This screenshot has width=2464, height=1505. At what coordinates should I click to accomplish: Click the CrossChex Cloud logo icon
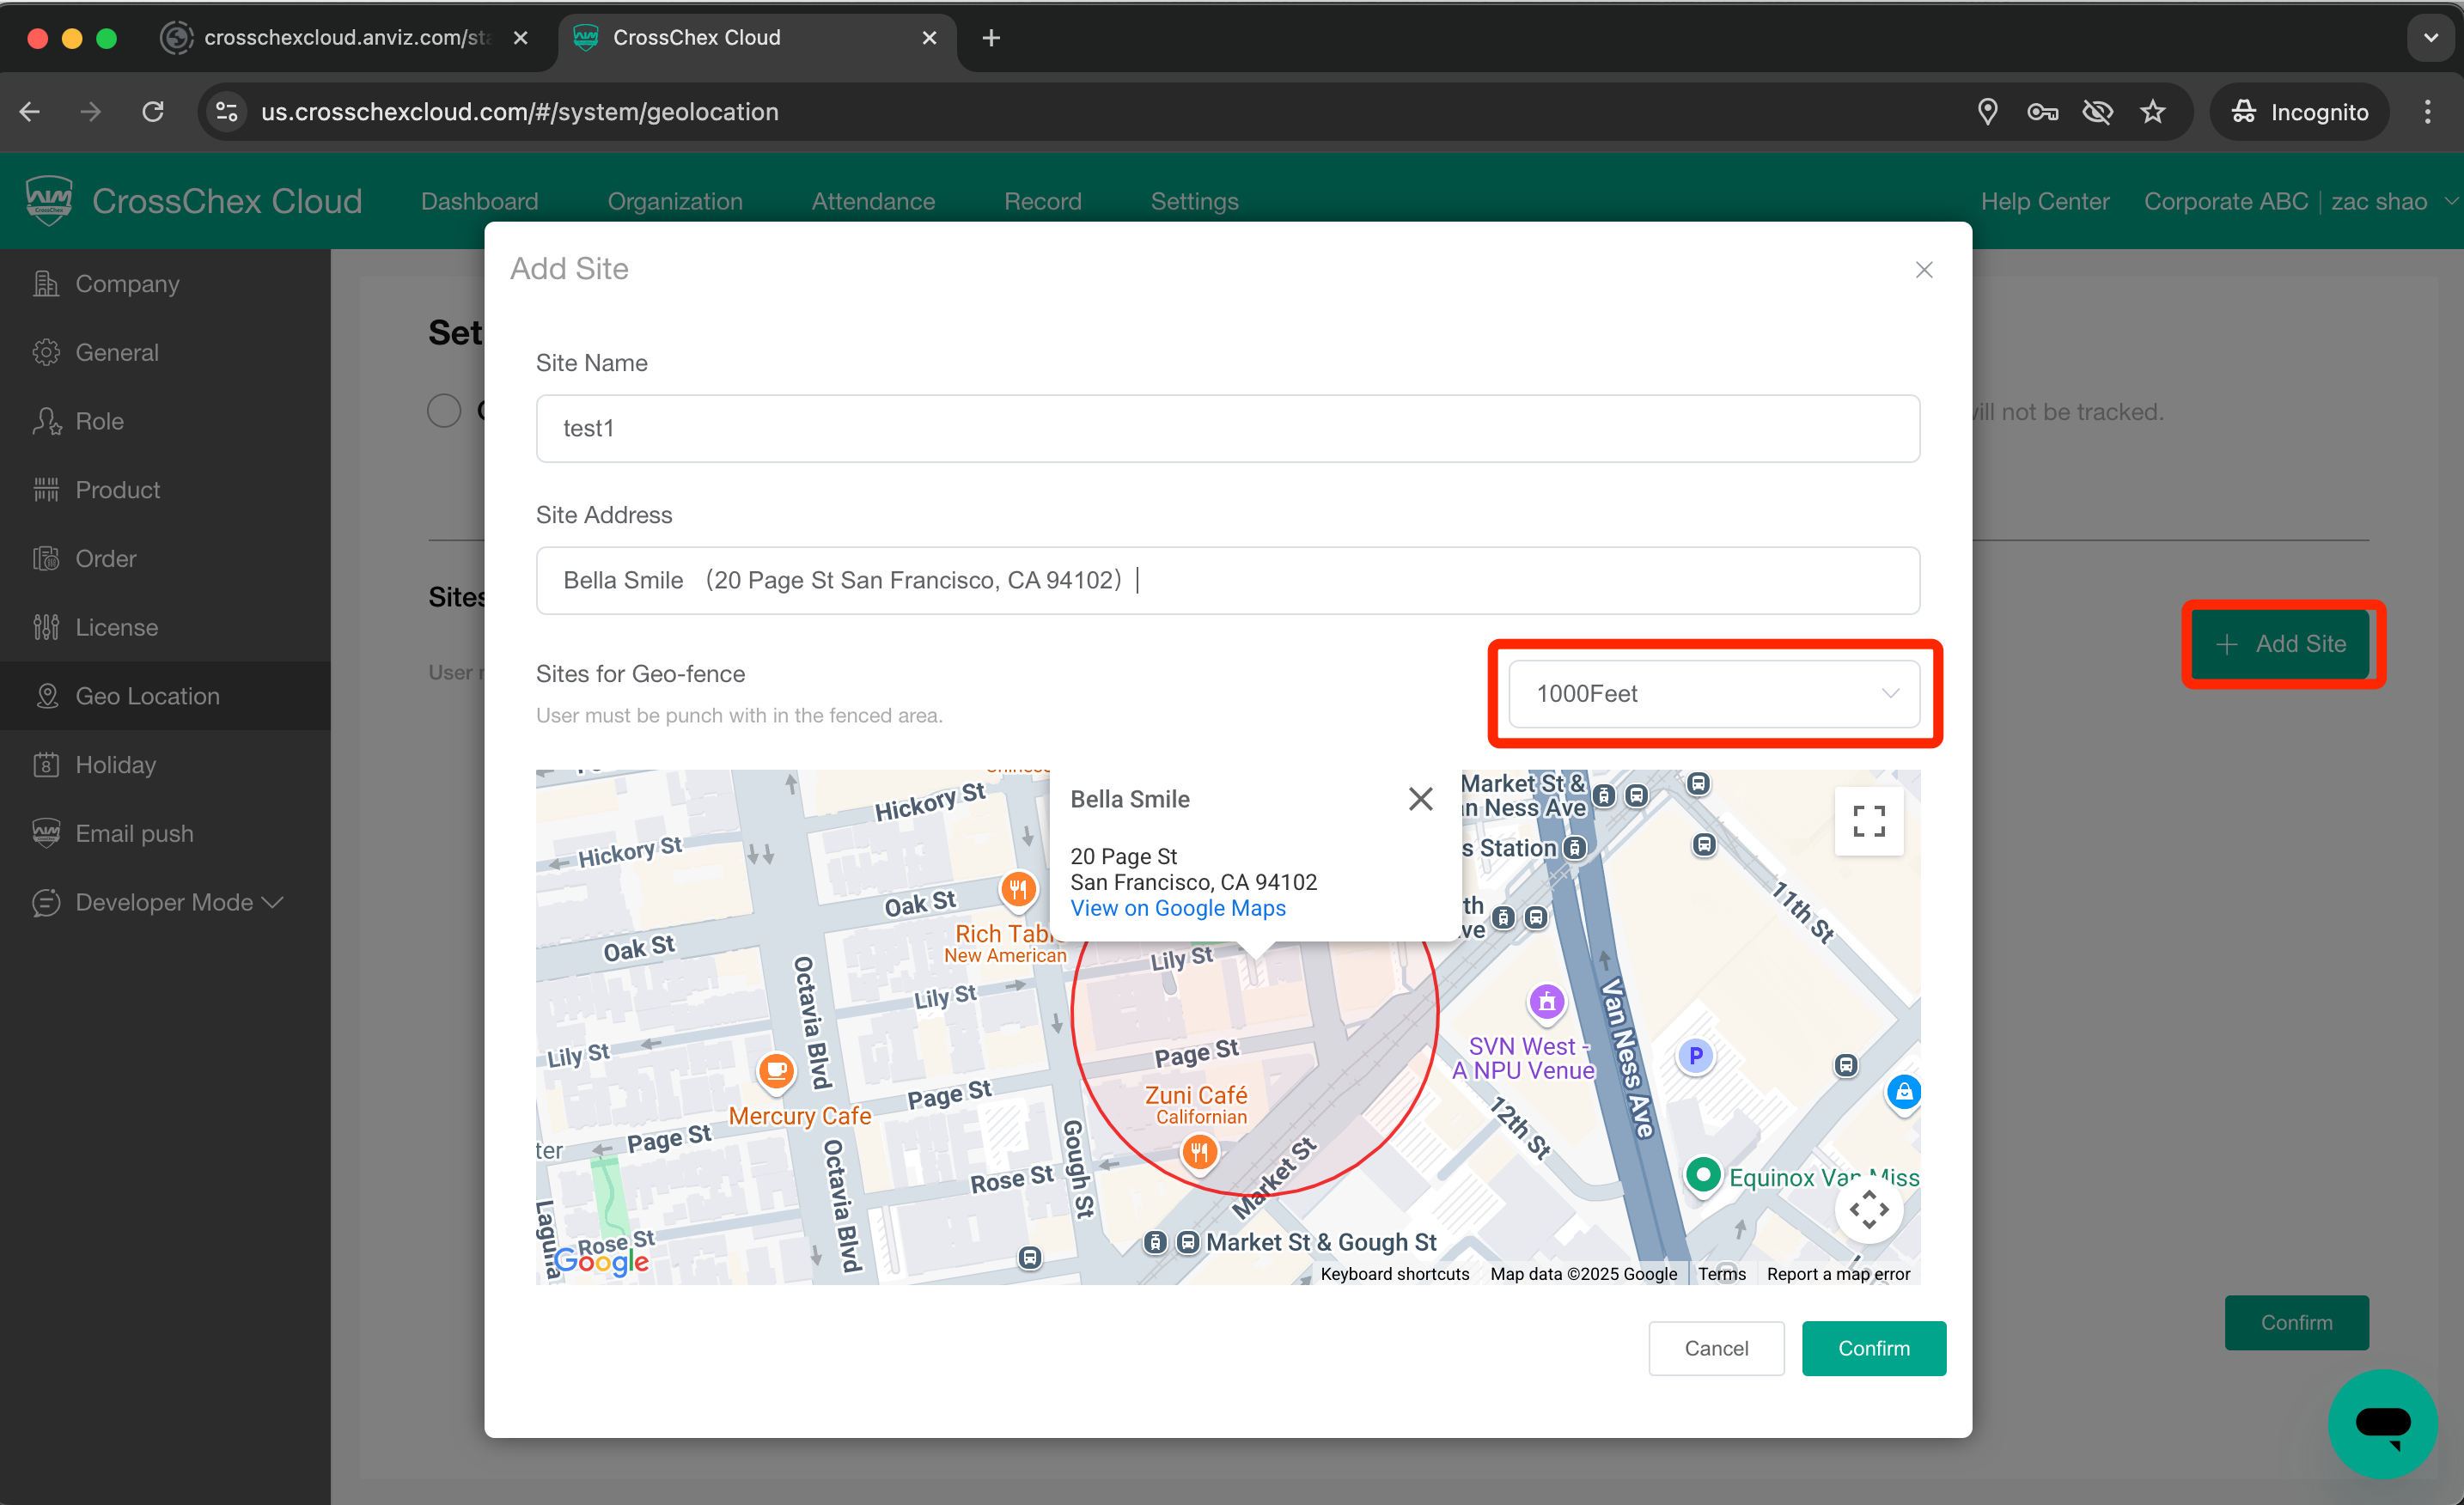tap(49, 200)
